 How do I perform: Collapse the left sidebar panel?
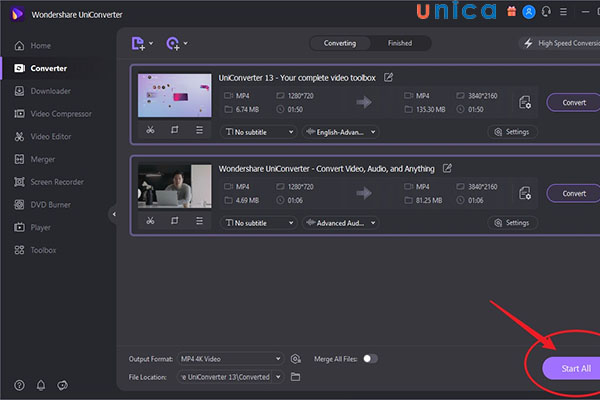point(114,214)
